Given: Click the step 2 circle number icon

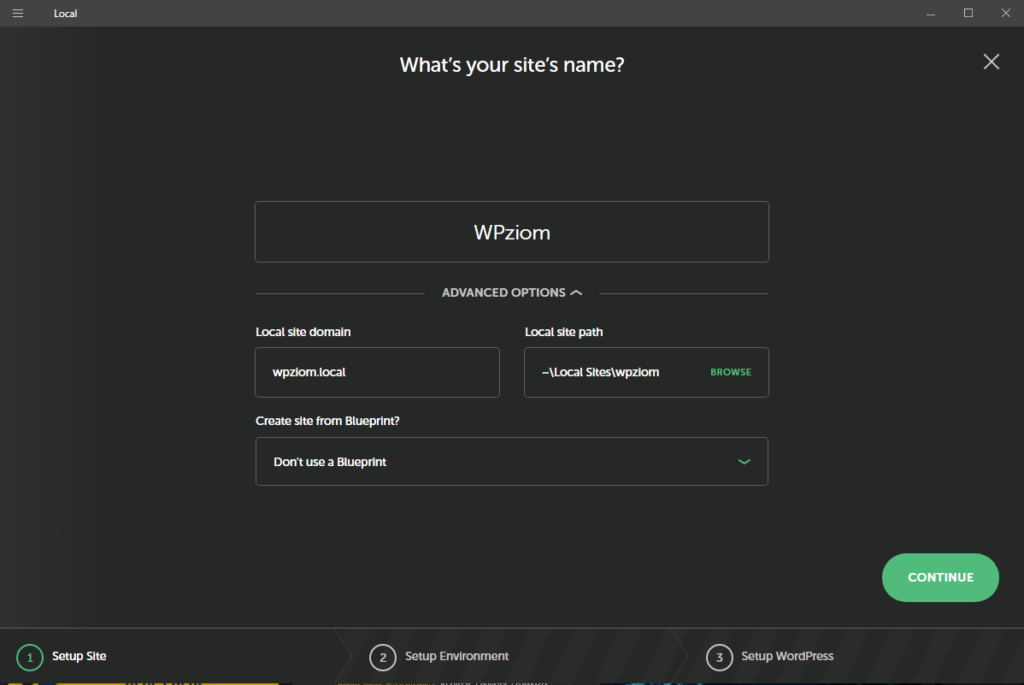Looking at the screenshot, I should point(381,657).
